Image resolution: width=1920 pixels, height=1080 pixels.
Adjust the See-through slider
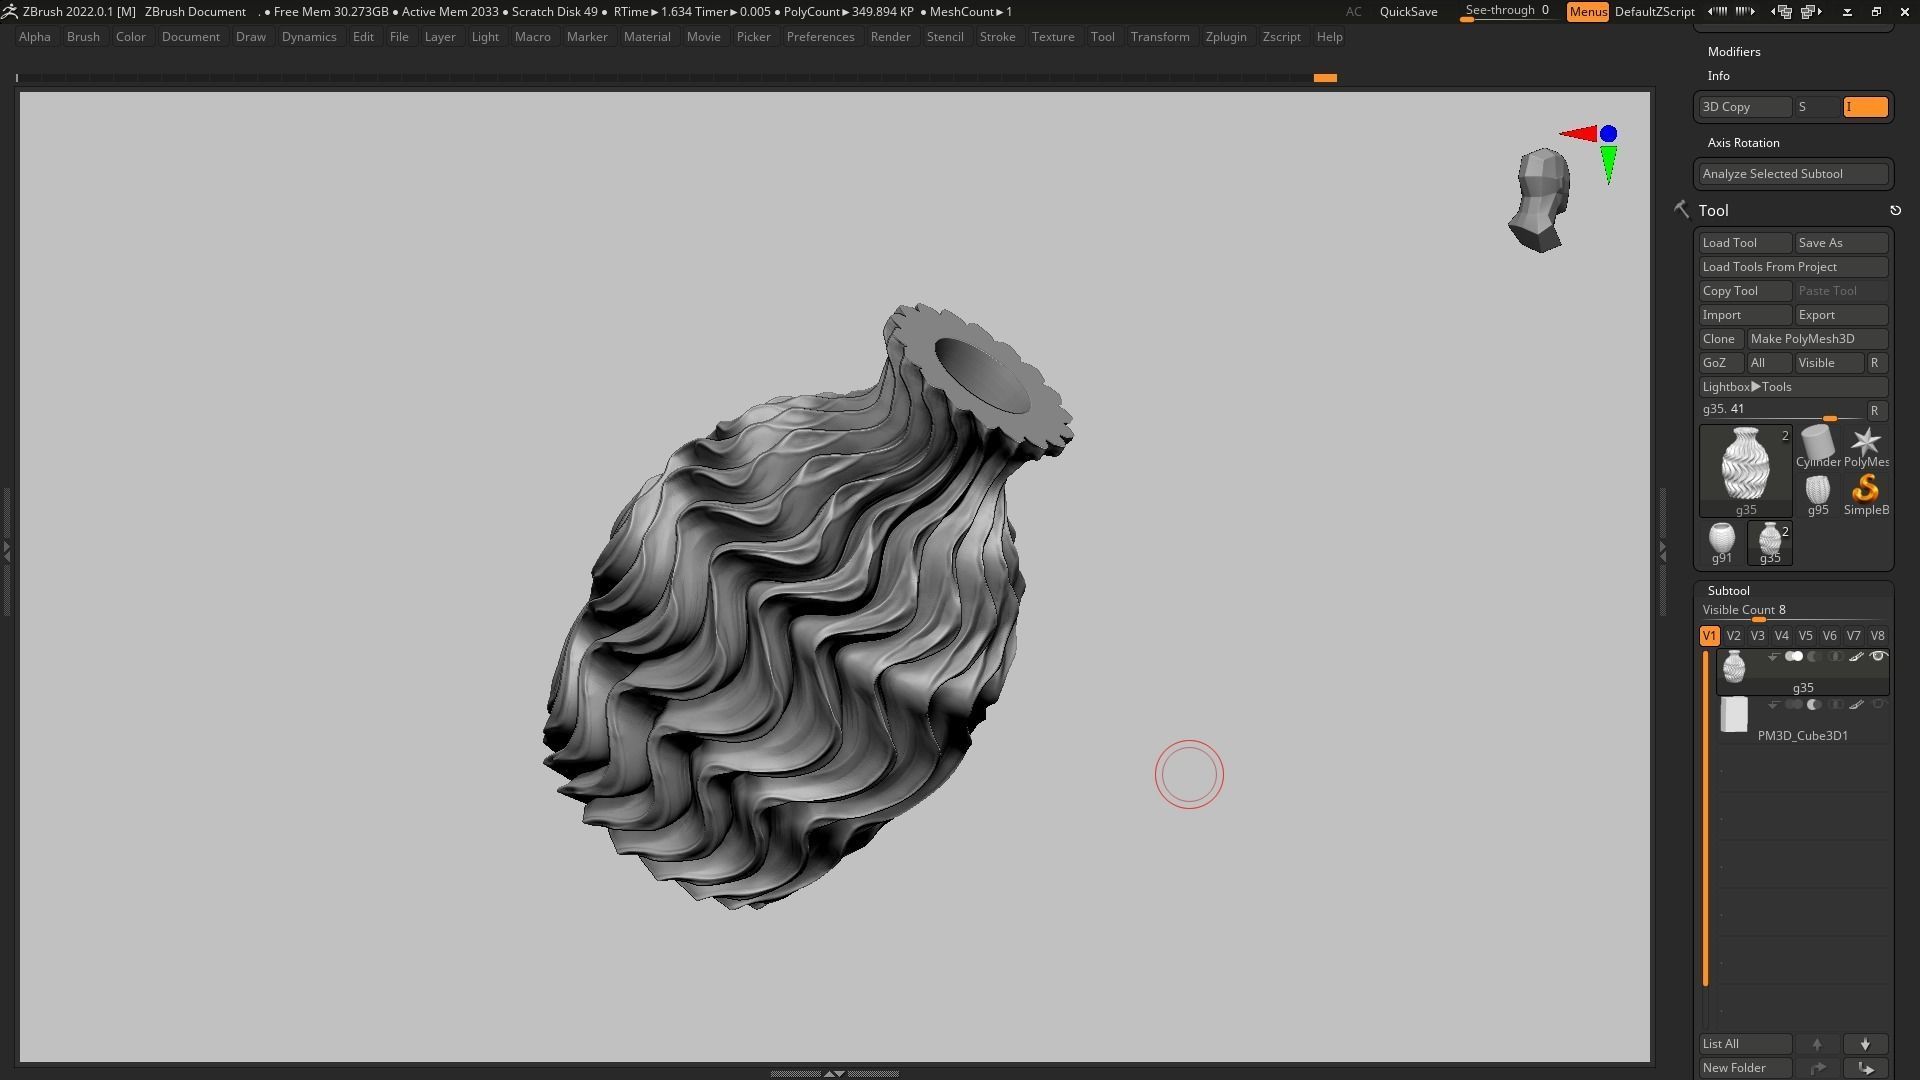pyautogui.click(x=1507, y=13)
